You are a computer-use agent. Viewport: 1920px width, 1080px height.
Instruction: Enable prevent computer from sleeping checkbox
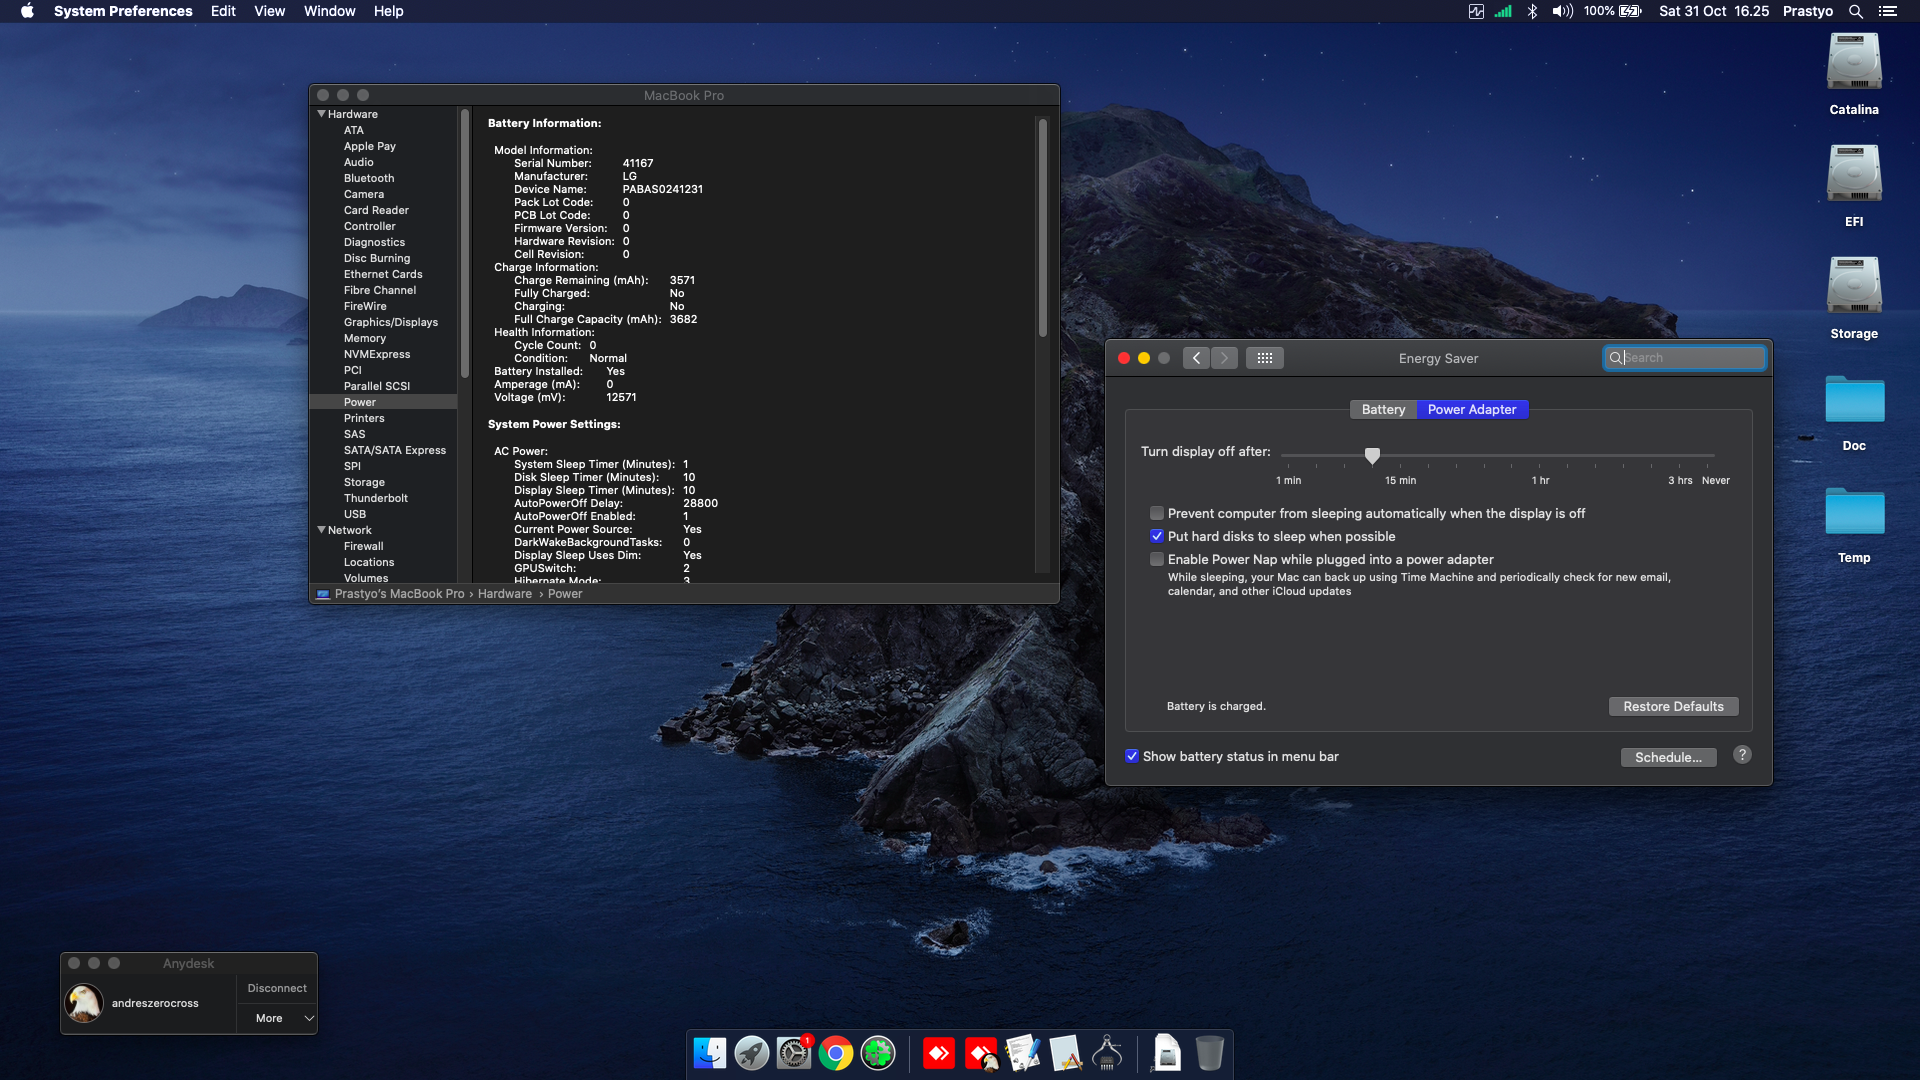(x=1157, y=514)
